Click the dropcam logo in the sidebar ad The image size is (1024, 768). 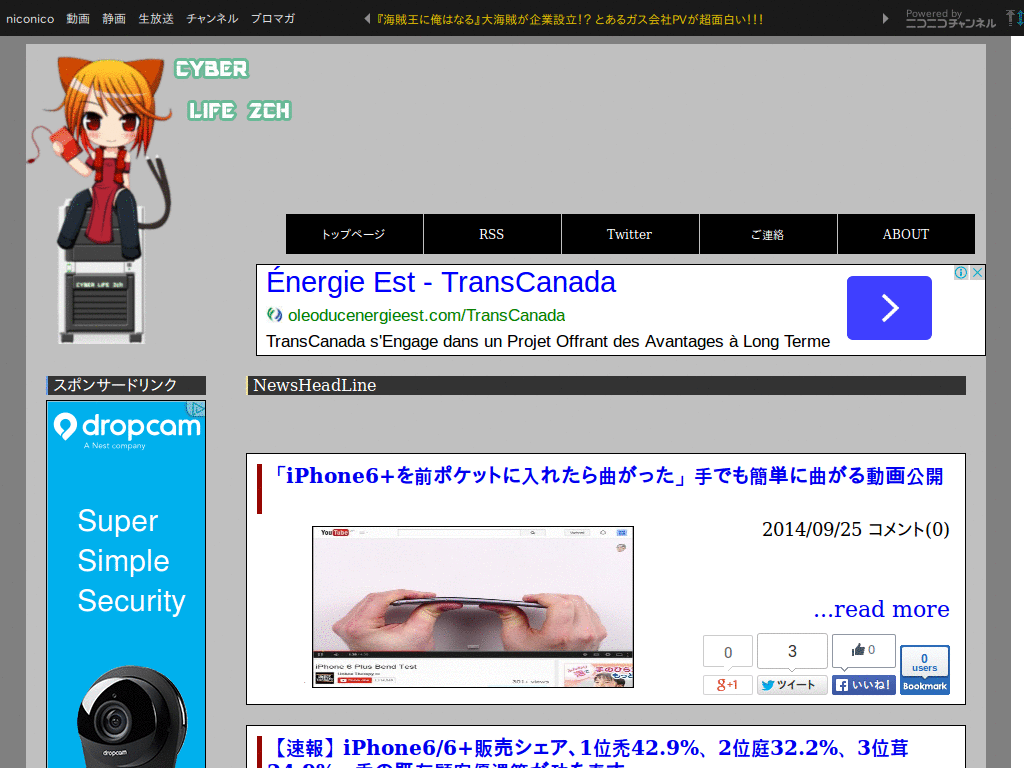[126, 425]
